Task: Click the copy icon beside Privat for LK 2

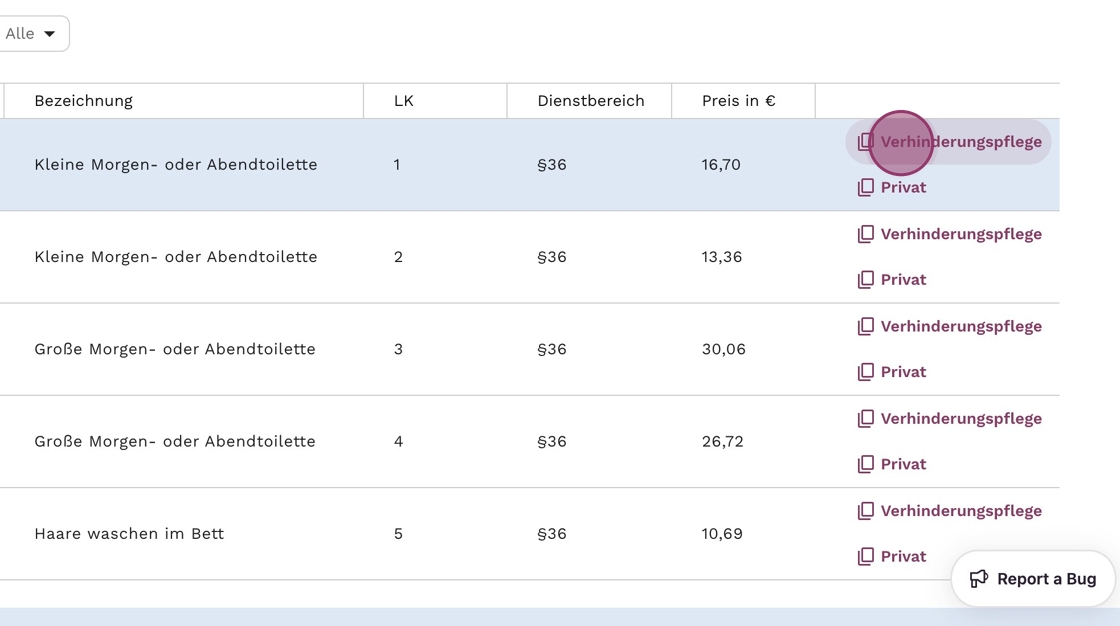Action: pyautogui.click(x=866, y=280)
